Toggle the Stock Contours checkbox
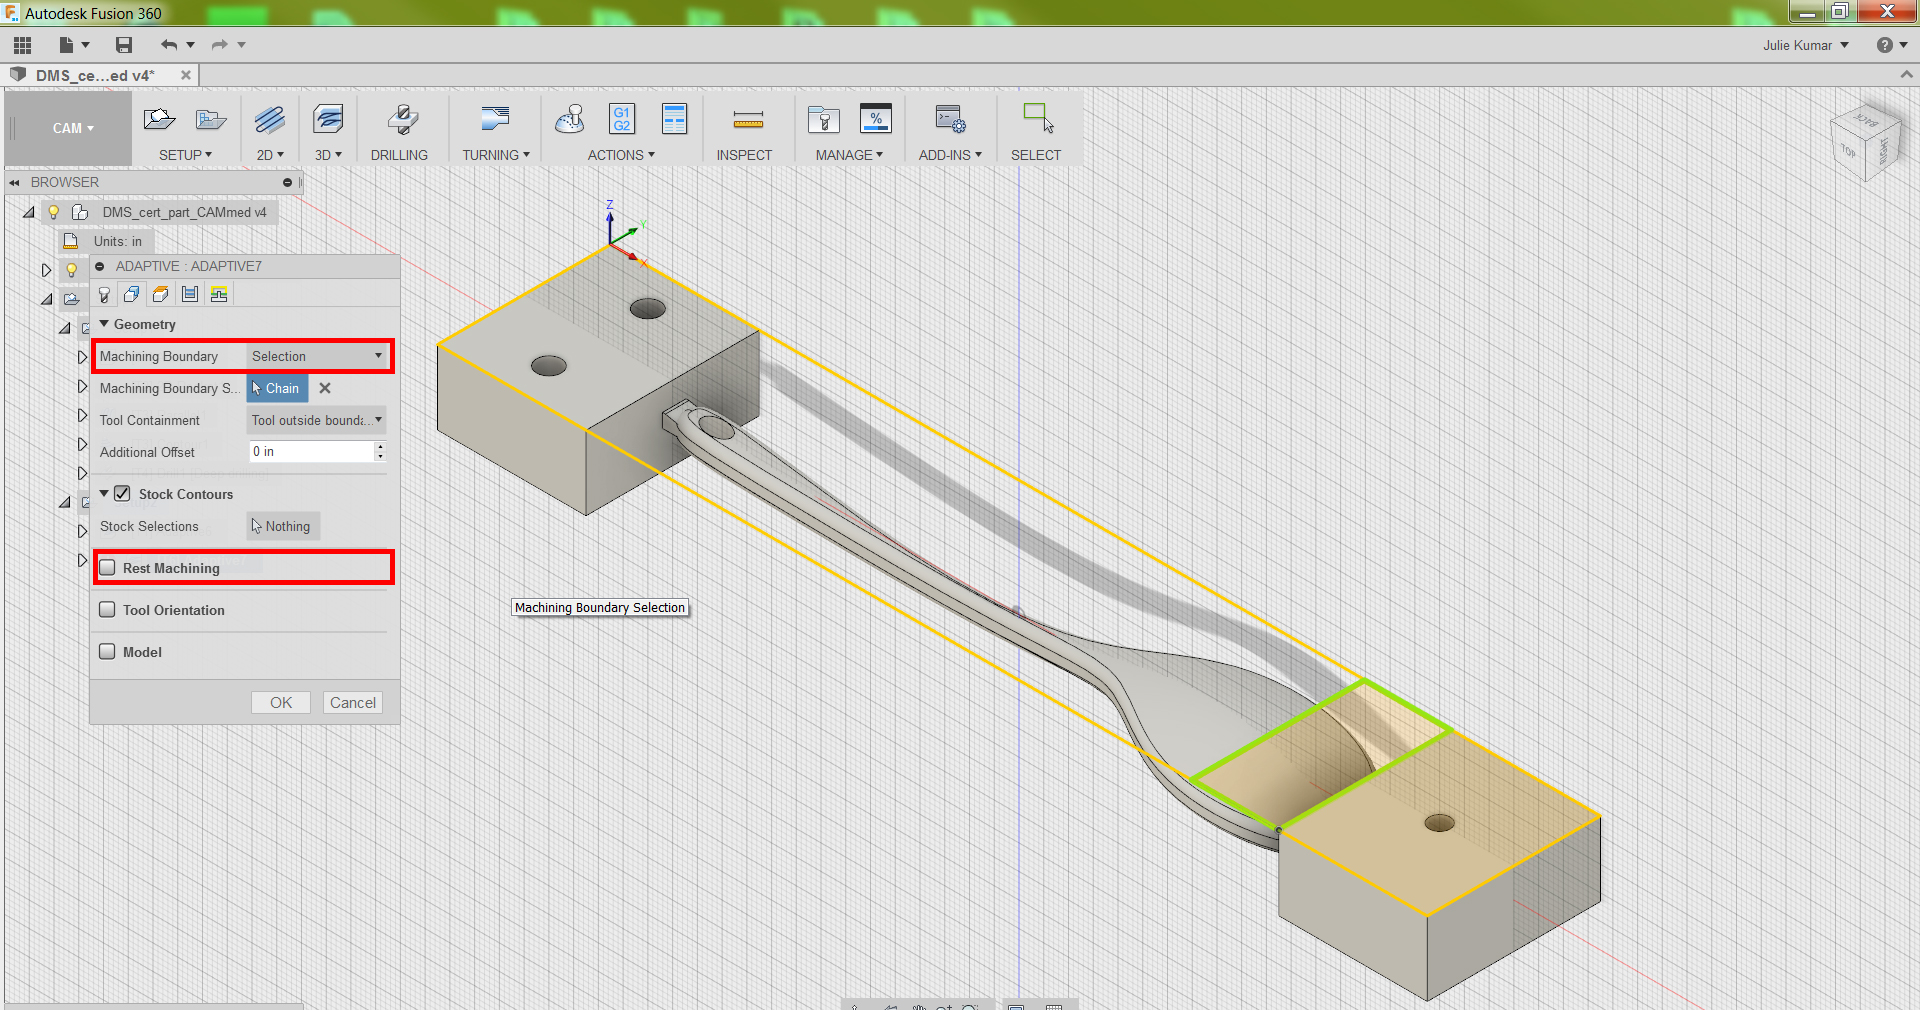This screenshot has width=1920, height=1010. [x=122, y=494]
